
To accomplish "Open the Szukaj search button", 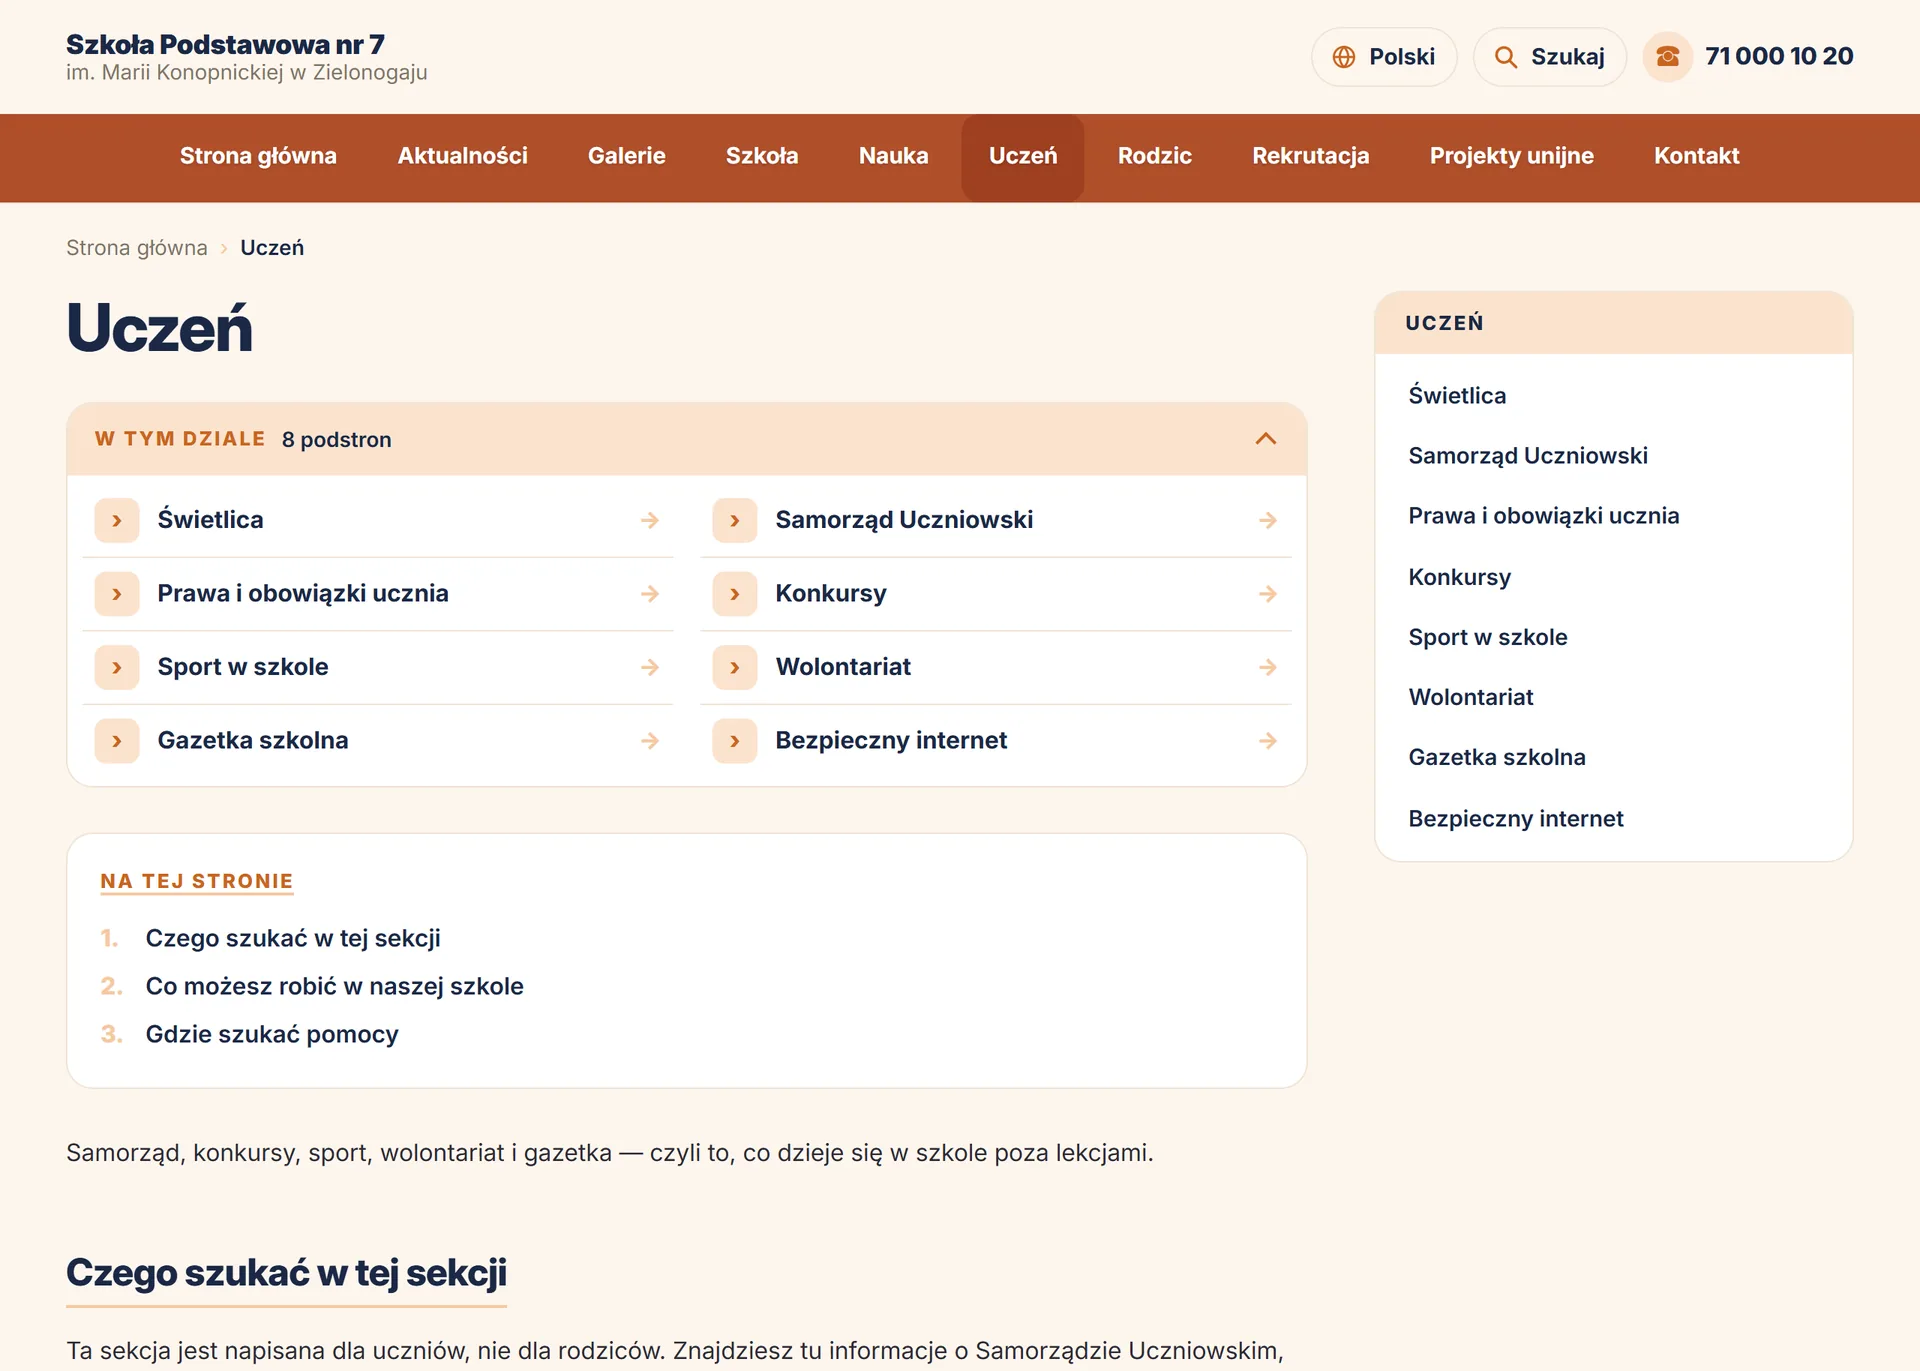I will click(1550, 57).
